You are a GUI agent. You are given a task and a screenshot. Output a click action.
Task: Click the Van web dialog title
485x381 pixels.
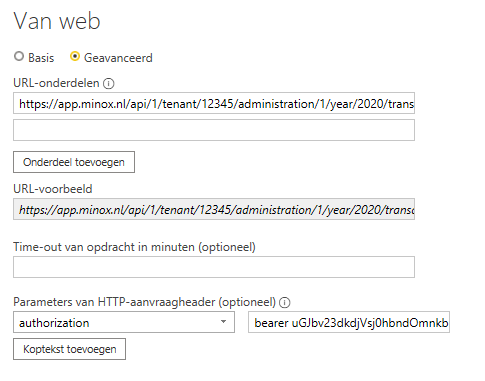point(57,21)
